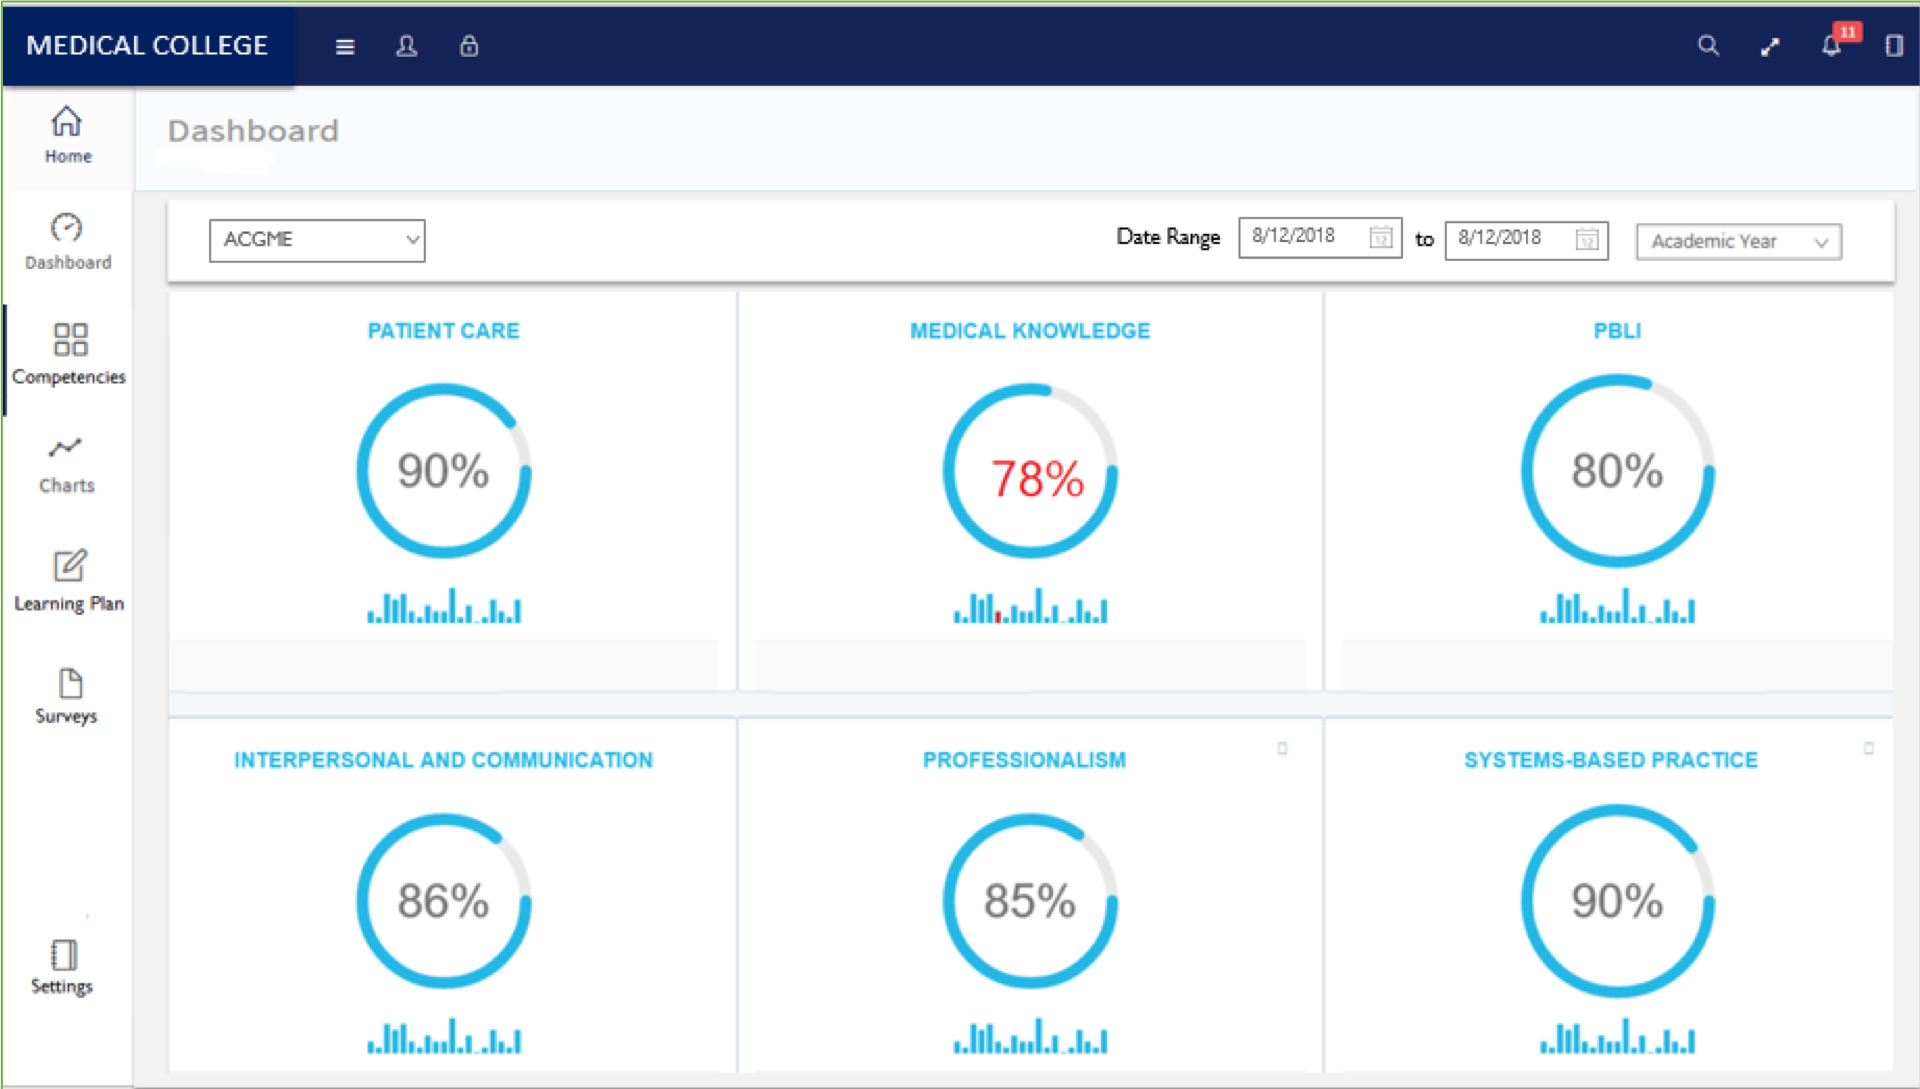Open the Academic Year dropdown
This screenshot has height=1089, width=1920.
[1738, 242]
